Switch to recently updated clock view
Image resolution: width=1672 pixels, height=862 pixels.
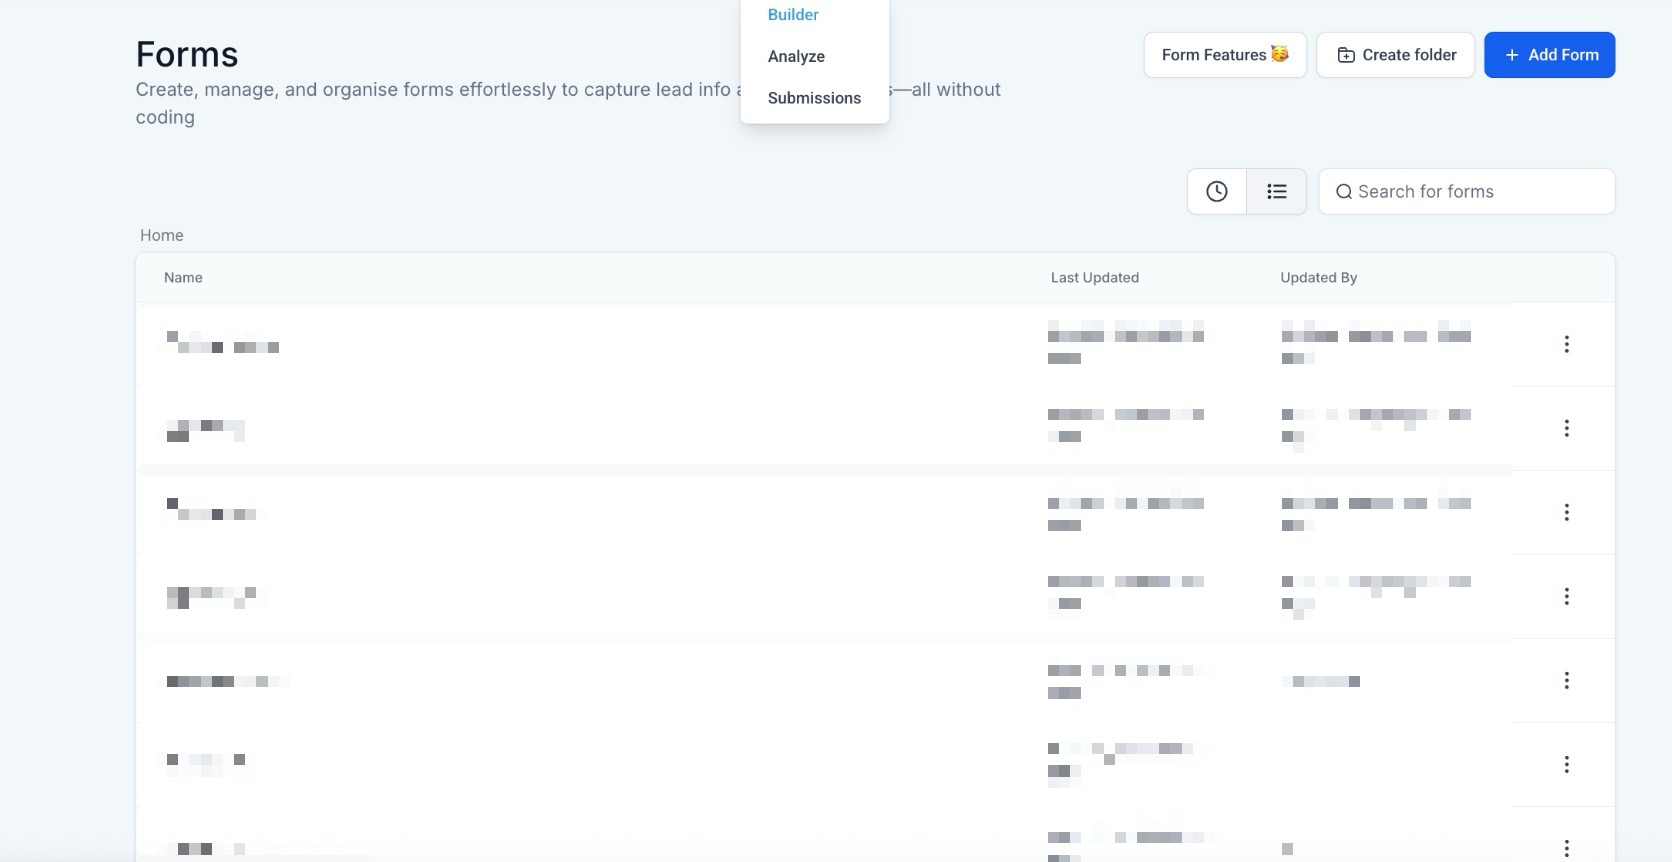(1216, 191)
